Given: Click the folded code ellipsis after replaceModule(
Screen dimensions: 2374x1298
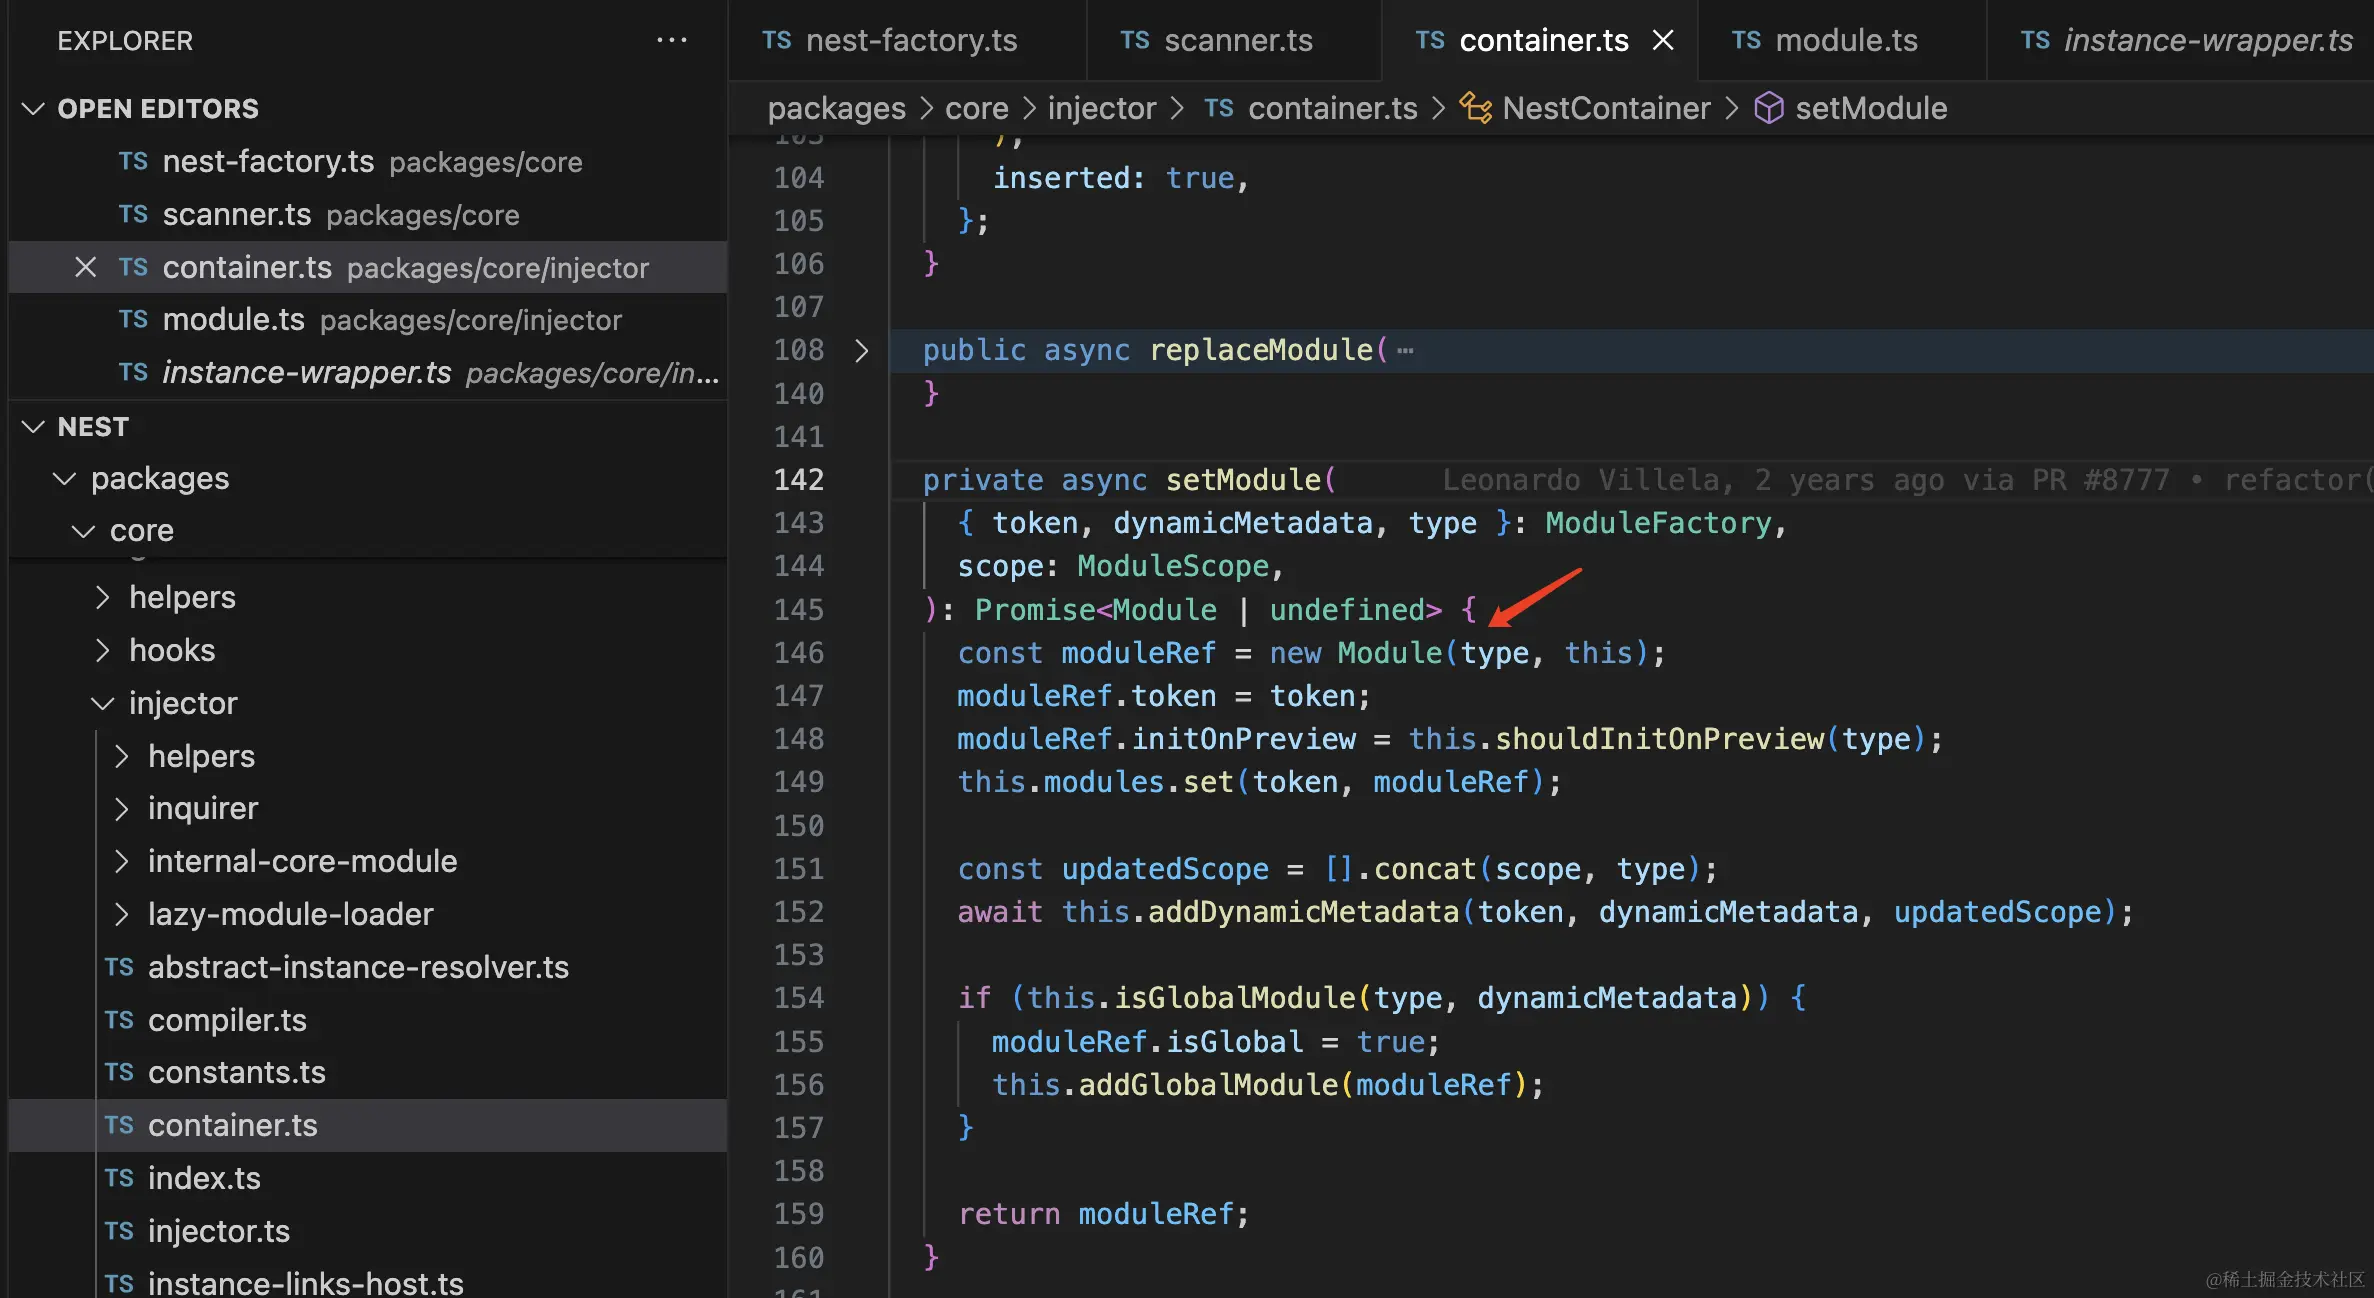Looking at the screenshot, I should (1405, 351).
